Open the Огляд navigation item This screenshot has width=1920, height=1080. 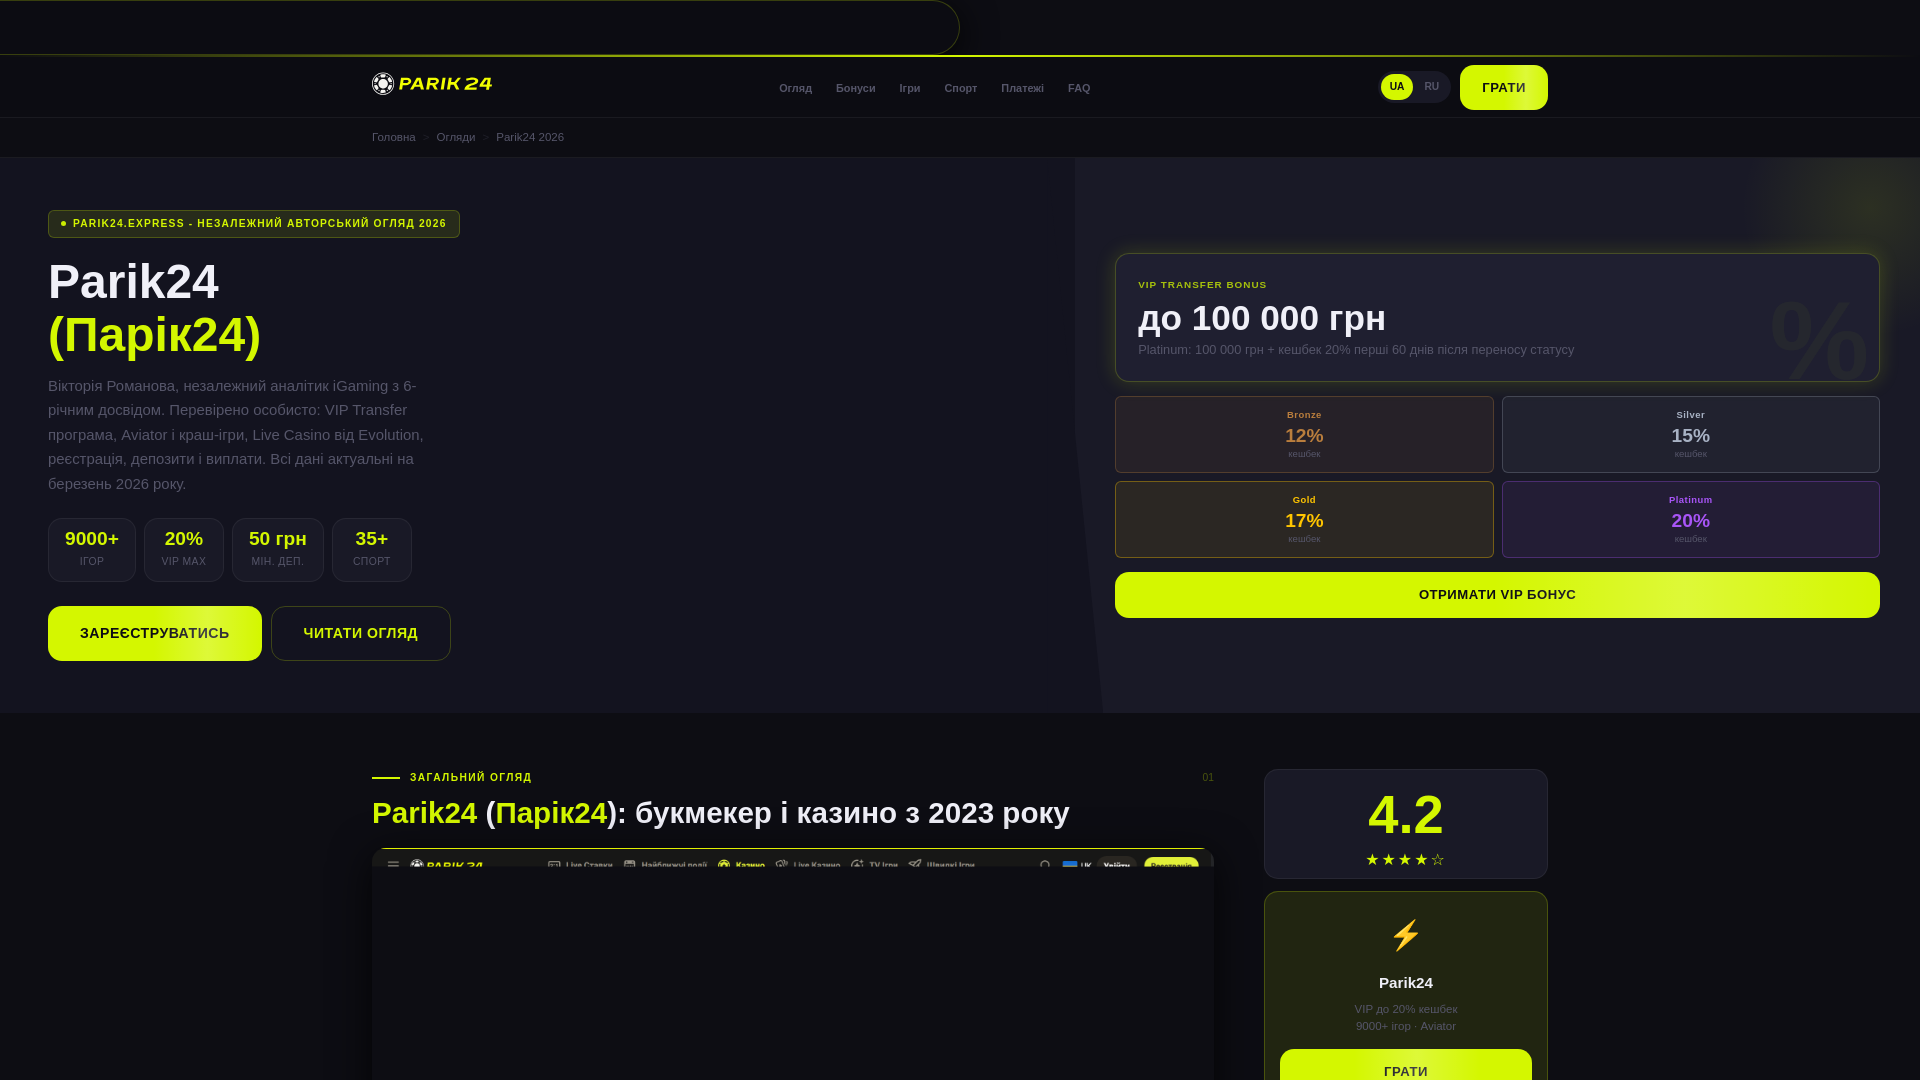tap(795, 88)
